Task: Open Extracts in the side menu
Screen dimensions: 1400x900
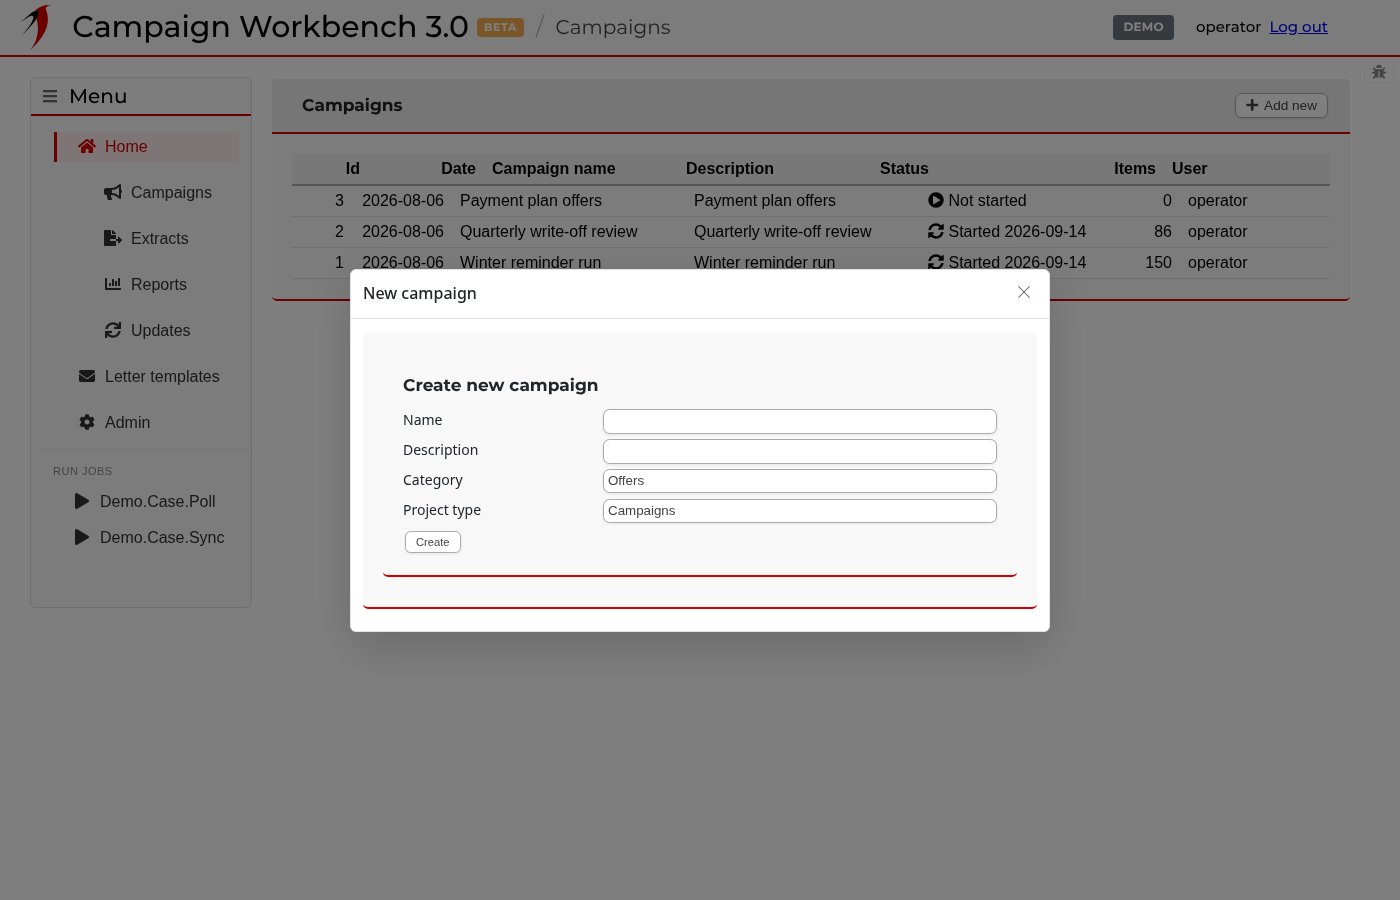Action: pyautogui.click(x=160, y=238)
